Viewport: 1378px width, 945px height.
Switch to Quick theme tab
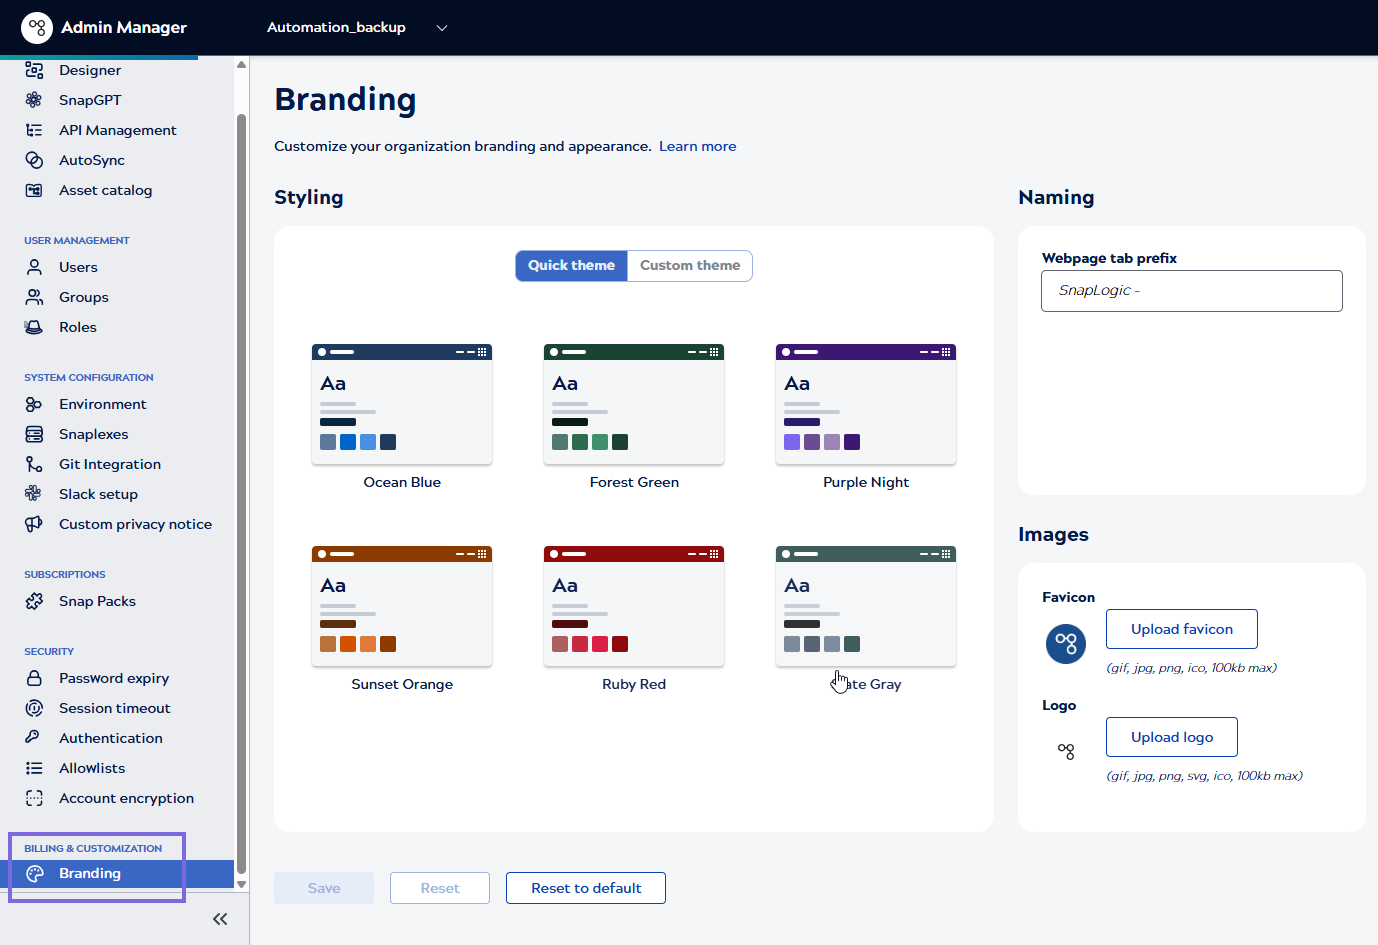pyautogui.click(x=572, y=266)
